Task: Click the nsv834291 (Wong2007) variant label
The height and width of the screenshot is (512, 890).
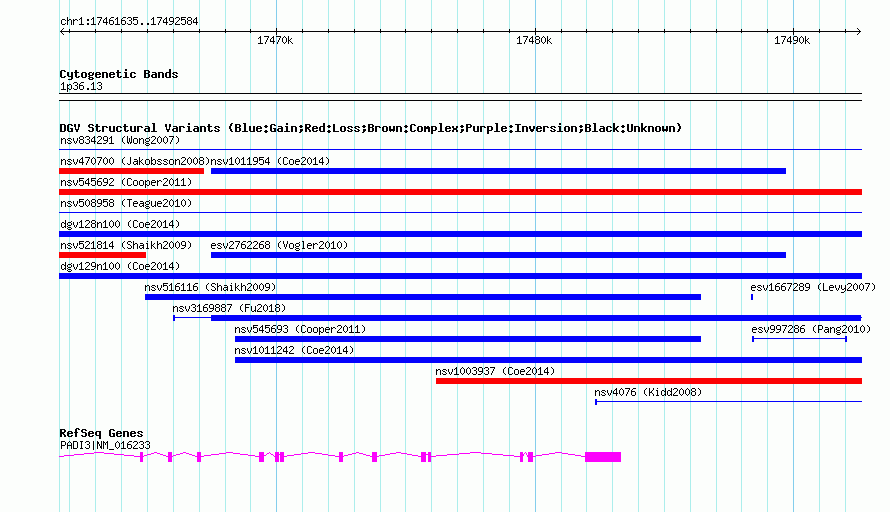Action: (x=120, y=140)
